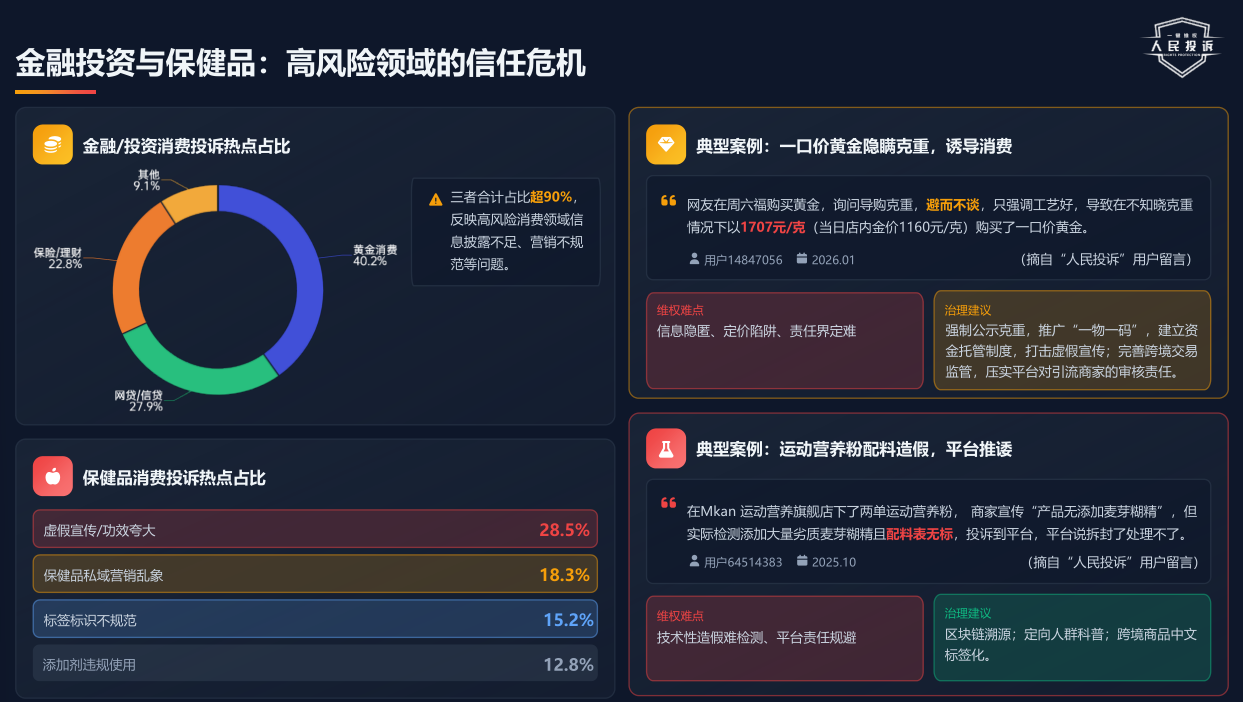Click the 保健品私域营销乱象 bar
Image resolution: width=1243 pixels, height=702 pixels.
point(315,574)
